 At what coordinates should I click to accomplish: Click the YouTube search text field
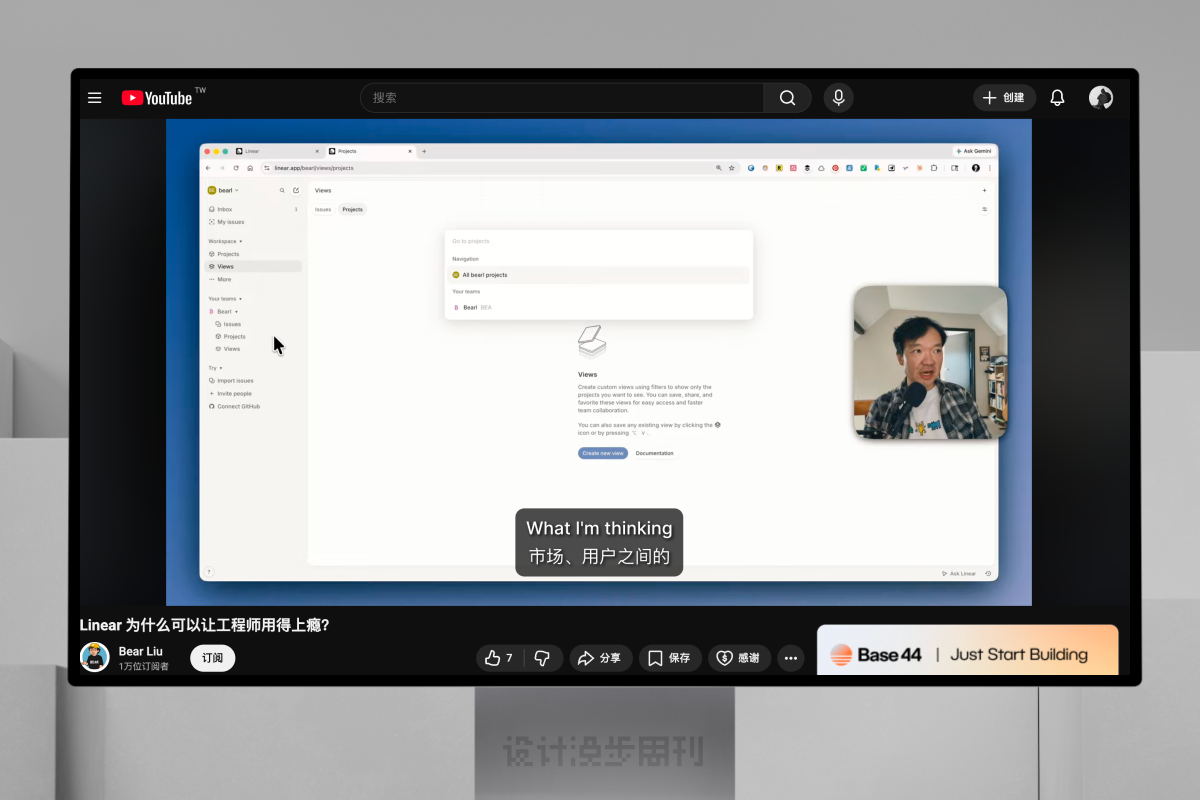coord(562,98)
